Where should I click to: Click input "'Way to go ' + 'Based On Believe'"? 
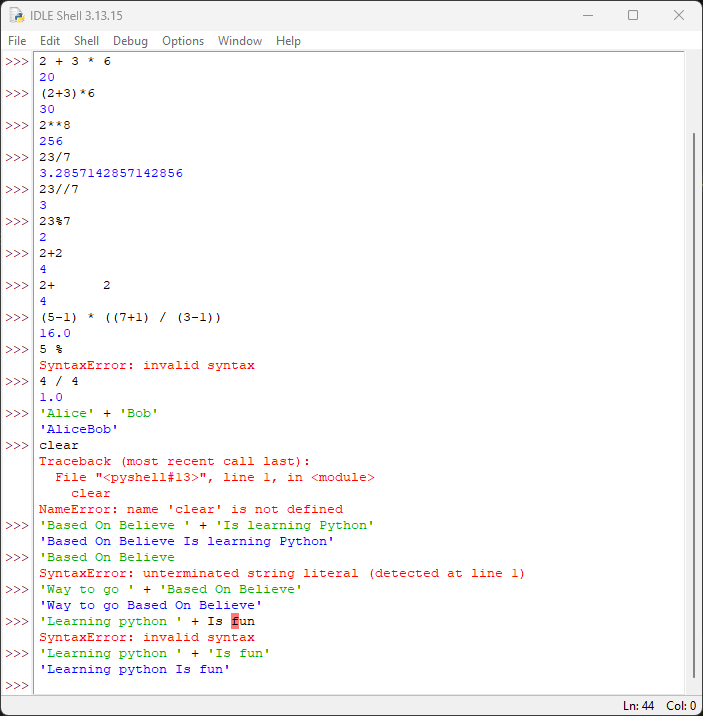171,589
